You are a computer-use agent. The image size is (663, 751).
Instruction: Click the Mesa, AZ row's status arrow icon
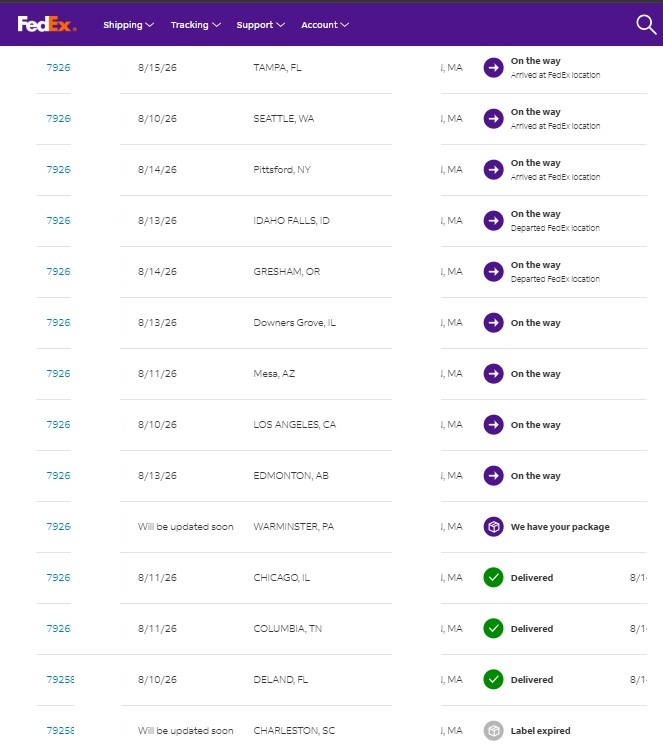[493, 374]
